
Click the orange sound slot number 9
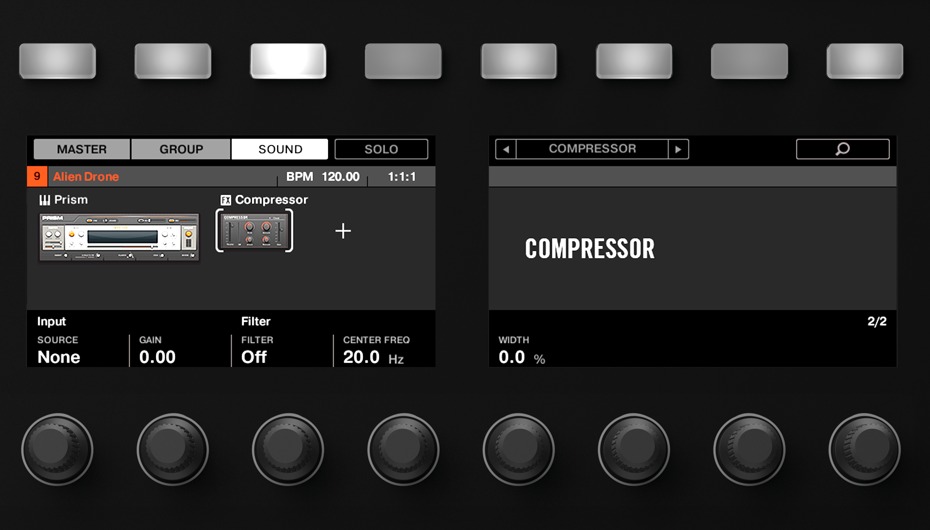[x=37, y=176]
